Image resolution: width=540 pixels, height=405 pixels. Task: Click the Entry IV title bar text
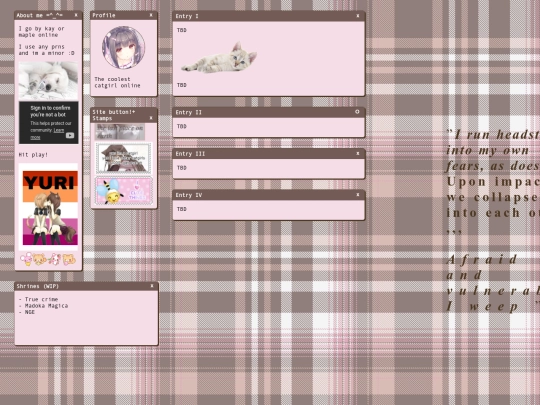pos(189,195)
